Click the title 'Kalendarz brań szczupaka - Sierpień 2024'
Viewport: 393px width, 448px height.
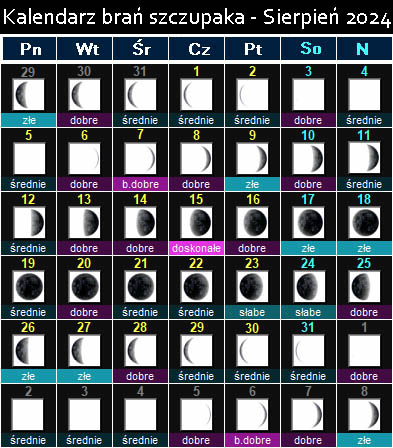point(197,17)
